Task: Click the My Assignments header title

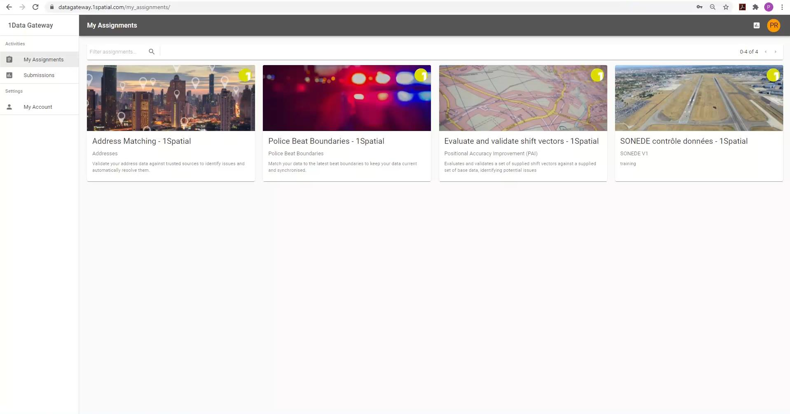Action: pos(112,25)
